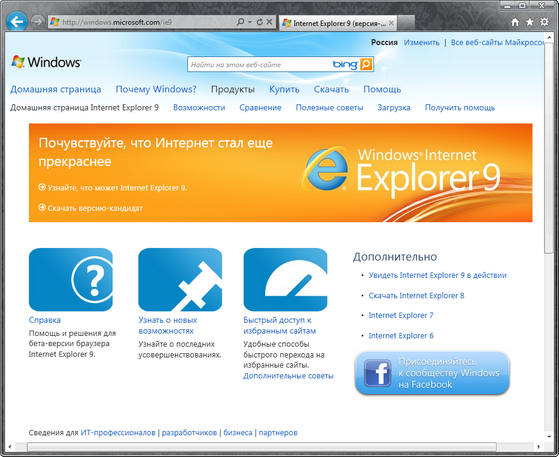
Task: Click the browser Back arrow button
Action: tap(16, 22)
